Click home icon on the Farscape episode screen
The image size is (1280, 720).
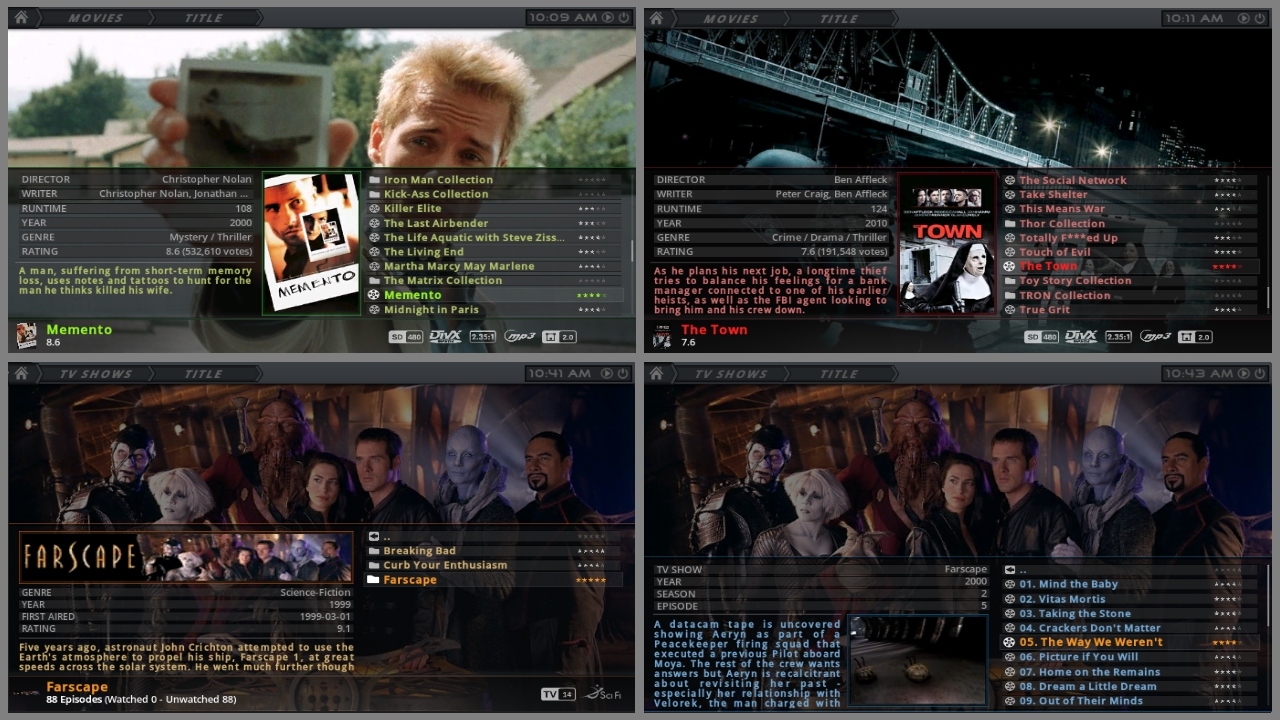pos(657,373)
